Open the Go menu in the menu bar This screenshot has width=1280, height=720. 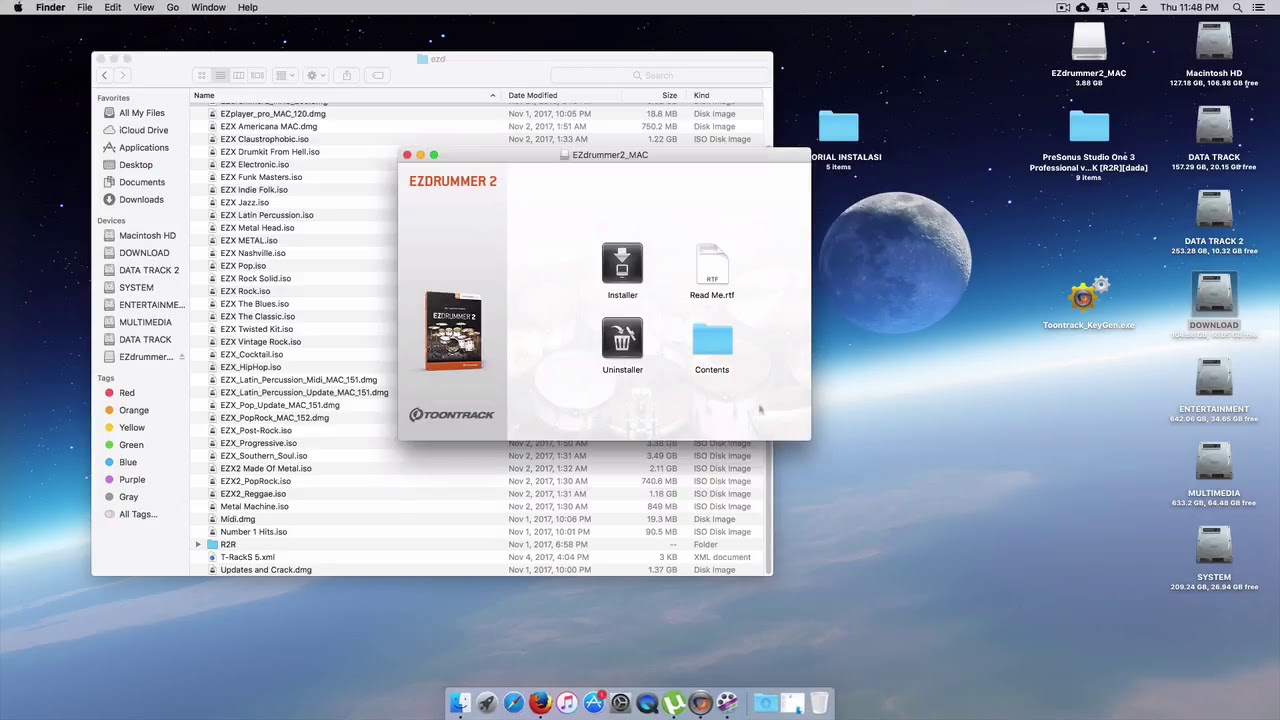(x=173, y=7)
